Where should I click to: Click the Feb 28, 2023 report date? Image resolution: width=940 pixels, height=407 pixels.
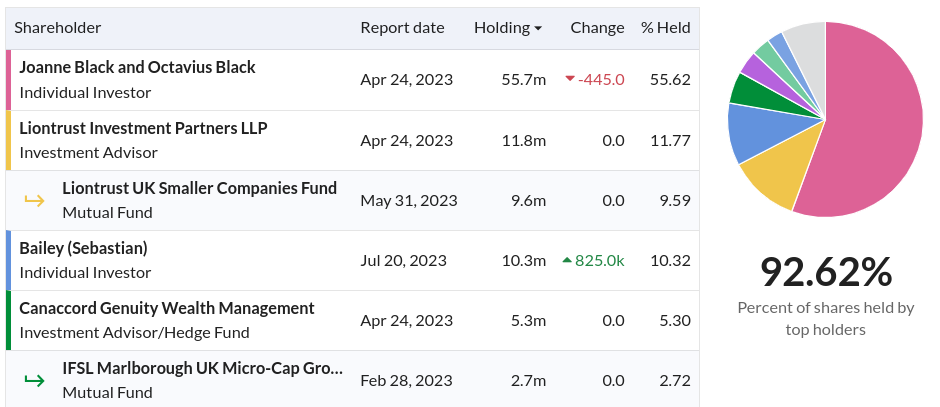[x=406, y=380]
